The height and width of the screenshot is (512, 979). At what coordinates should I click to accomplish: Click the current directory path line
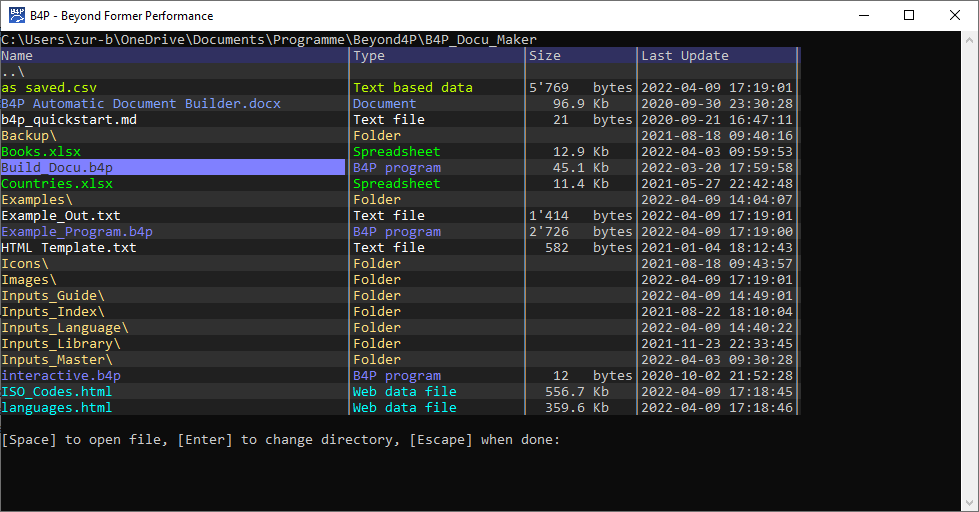(x=269, y=39)
